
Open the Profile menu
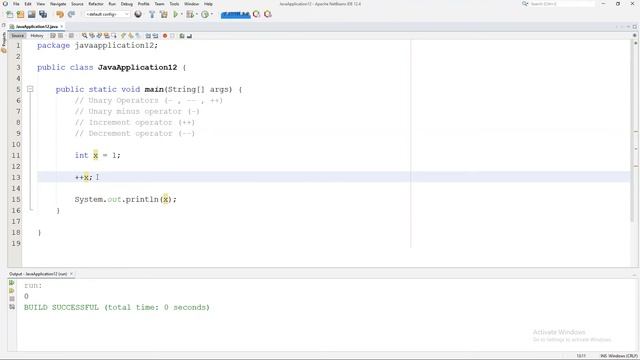143,4
